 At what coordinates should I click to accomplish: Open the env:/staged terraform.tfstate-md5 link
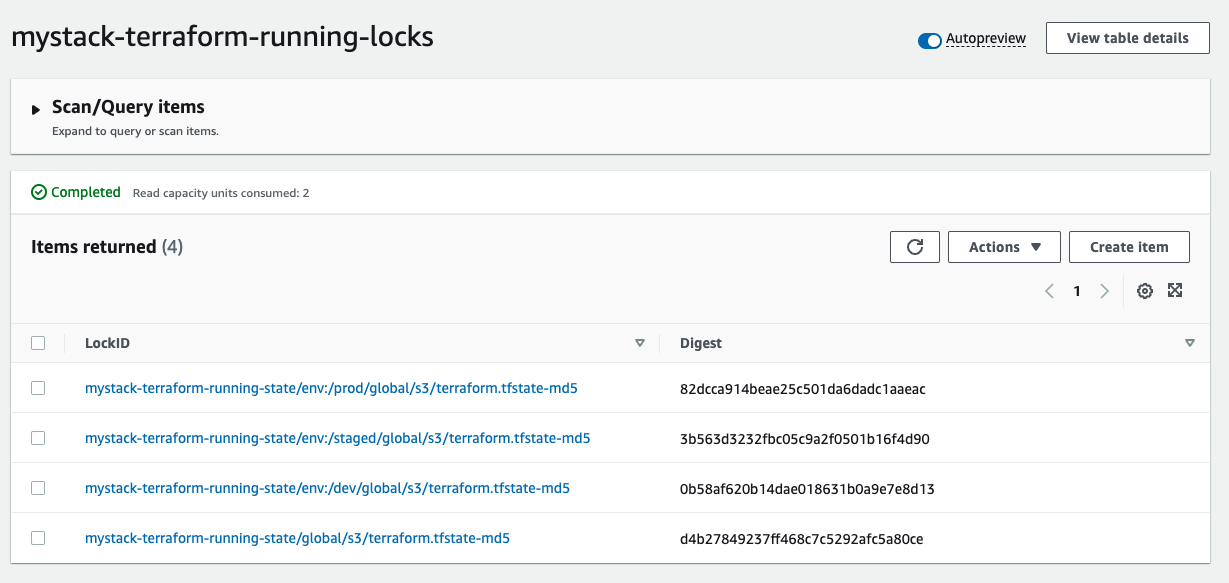click(337, 438)
